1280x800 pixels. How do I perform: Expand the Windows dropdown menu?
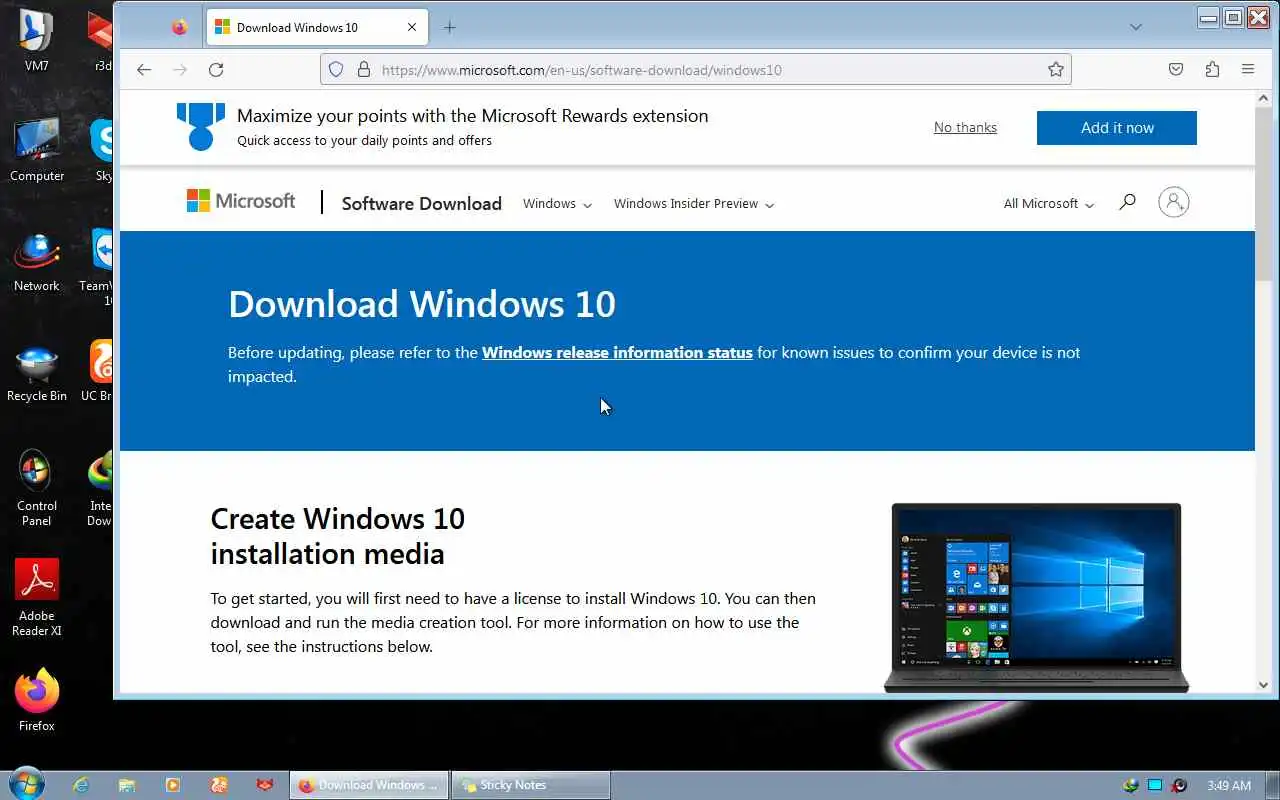(x=557, y=204)
